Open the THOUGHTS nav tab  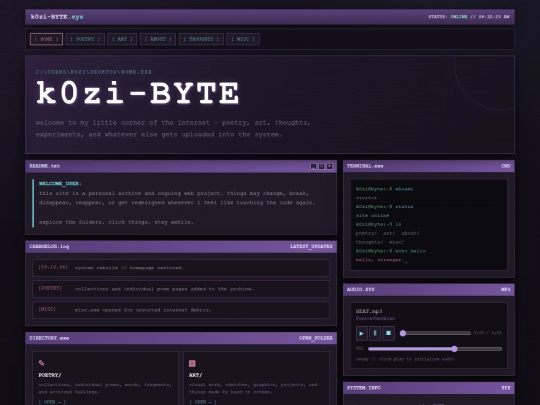pos(201,39)
